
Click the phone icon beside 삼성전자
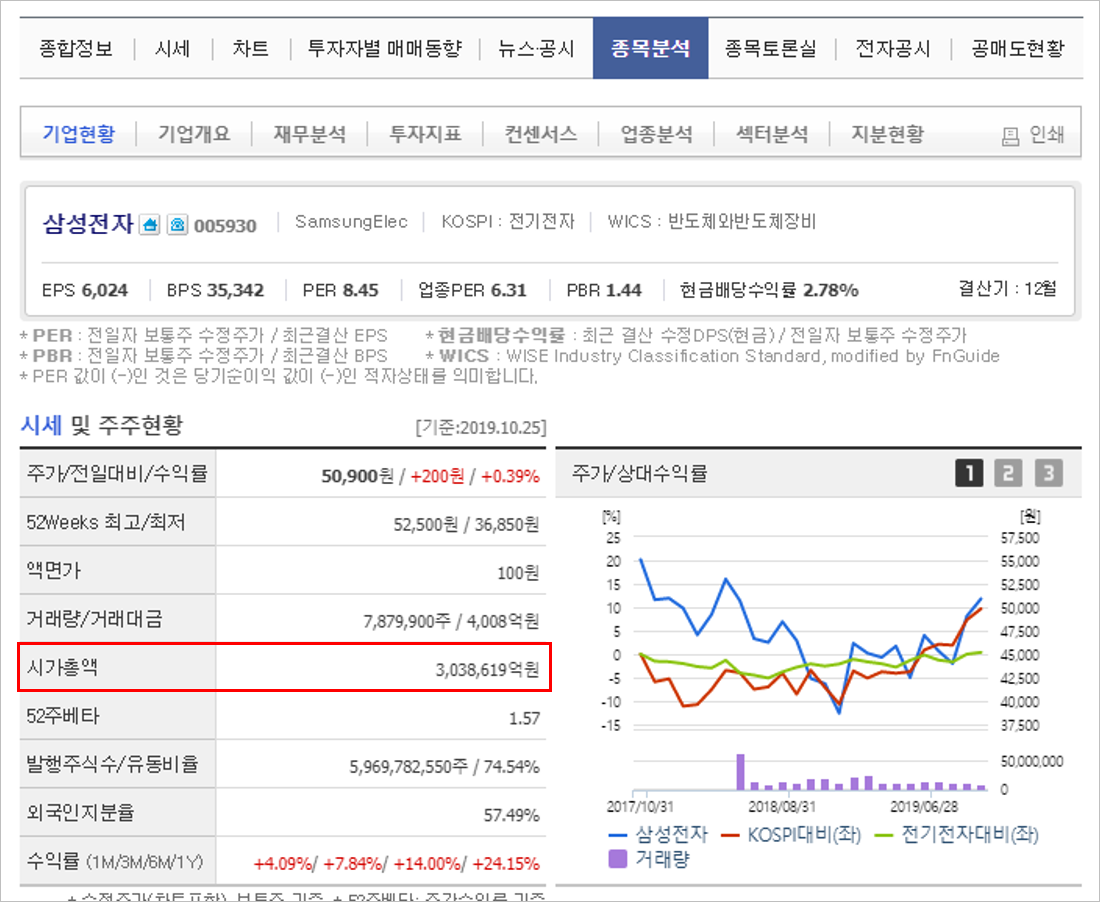point(177,225)
